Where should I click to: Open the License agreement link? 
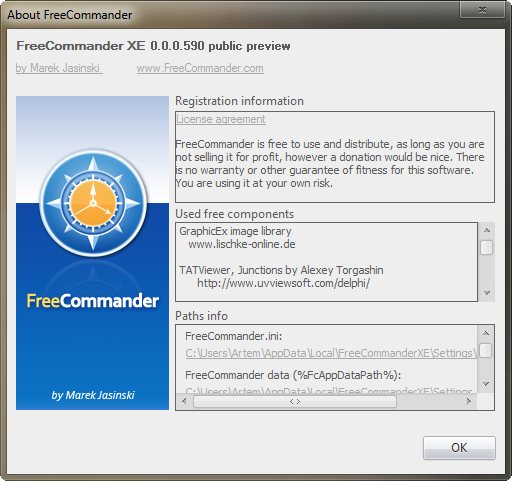(x=221, y=119)
